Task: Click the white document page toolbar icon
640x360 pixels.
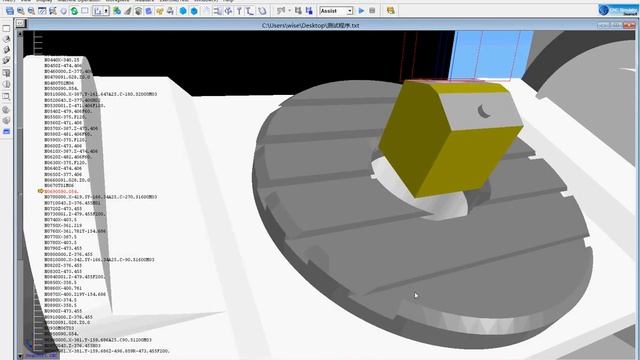Action: (x=207, y=11)
